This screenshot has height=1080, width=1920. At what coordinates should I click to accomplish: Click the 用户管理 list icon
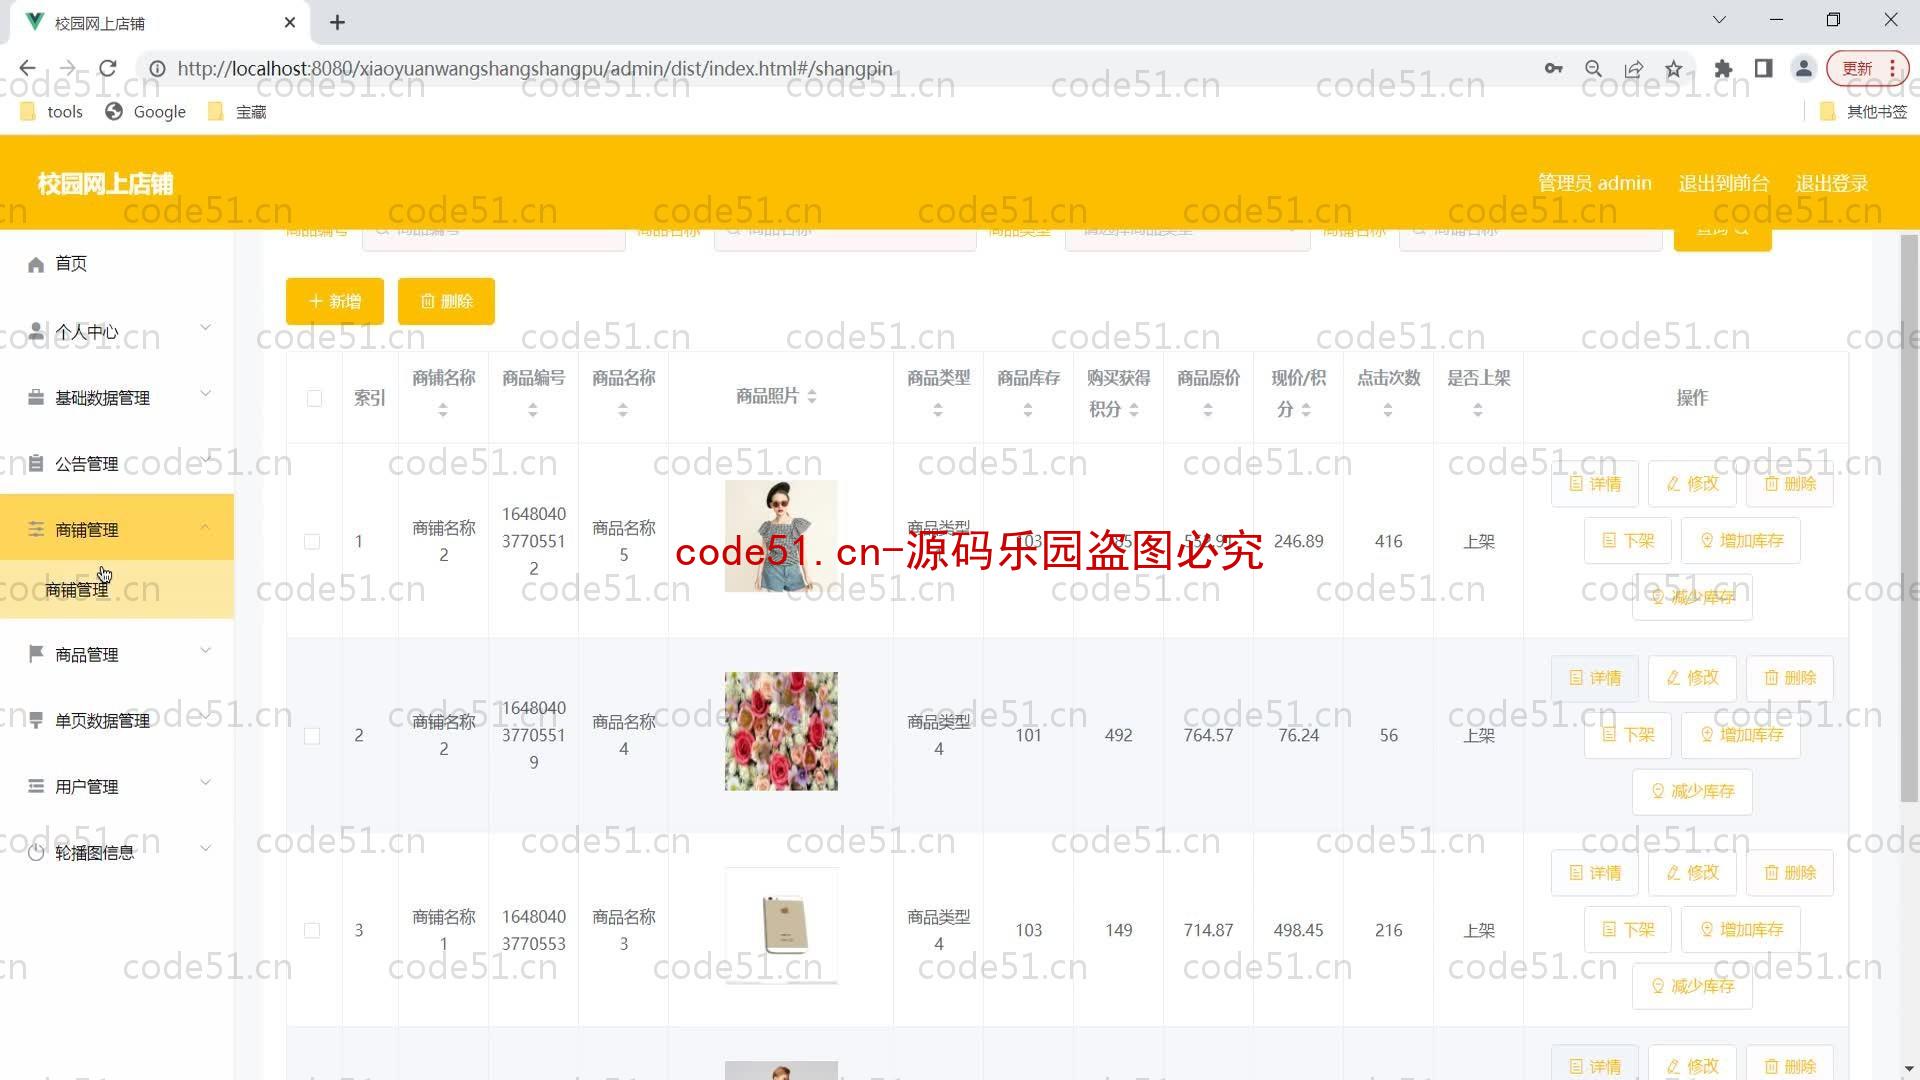[36, 786]
